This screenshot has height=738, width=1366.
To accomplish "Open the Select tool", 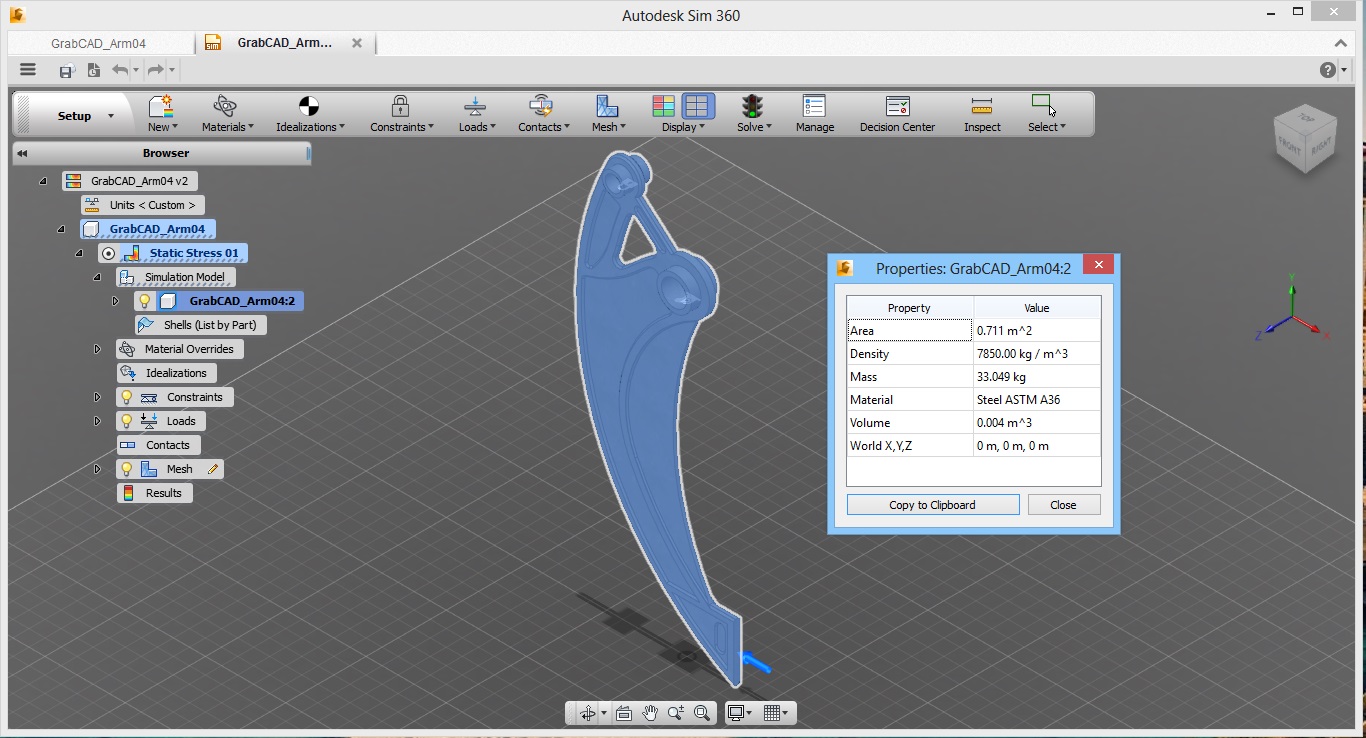I will pyautogui.click(x=1045, y=114).
